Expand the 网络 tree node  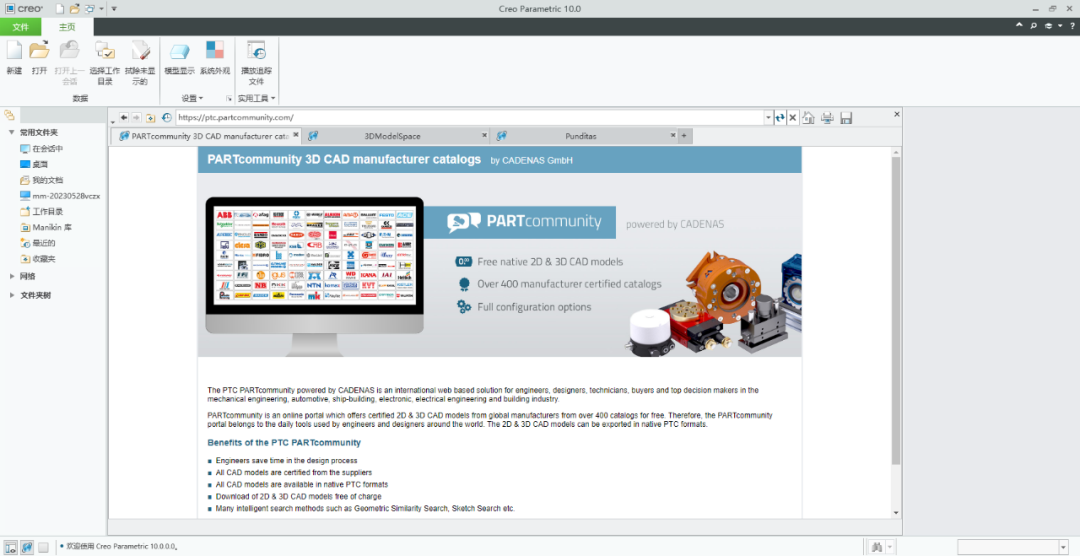coord(12,276)
